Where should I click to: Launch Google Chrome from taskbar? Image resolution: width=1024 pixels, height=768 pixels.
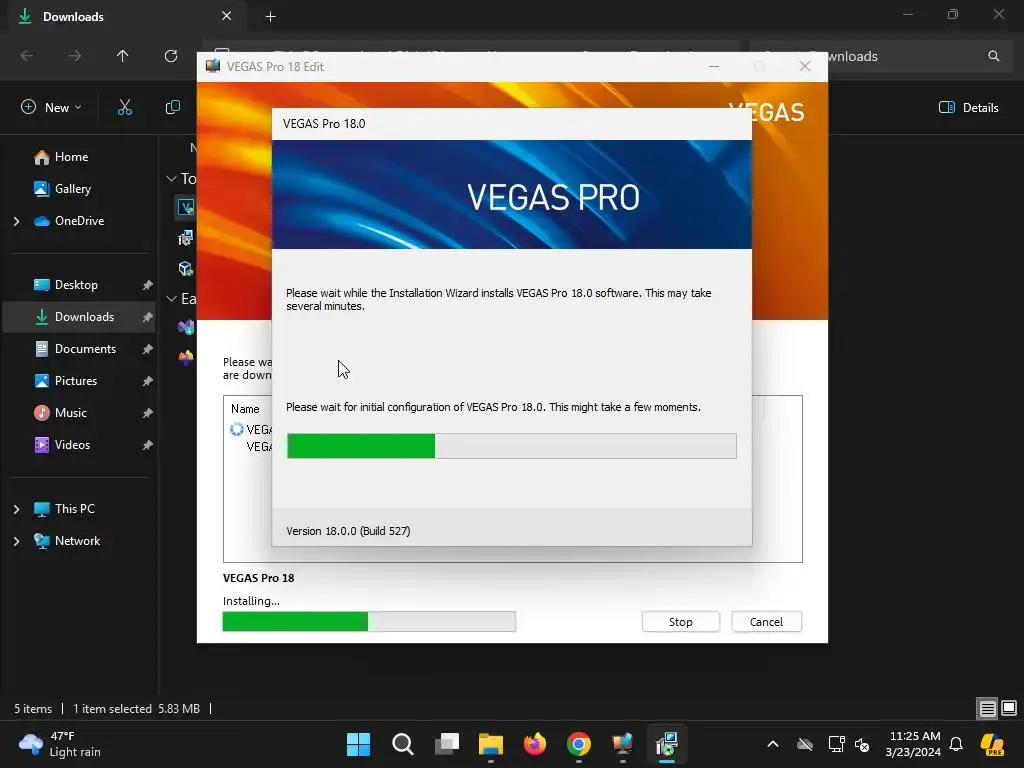[579, 744]
